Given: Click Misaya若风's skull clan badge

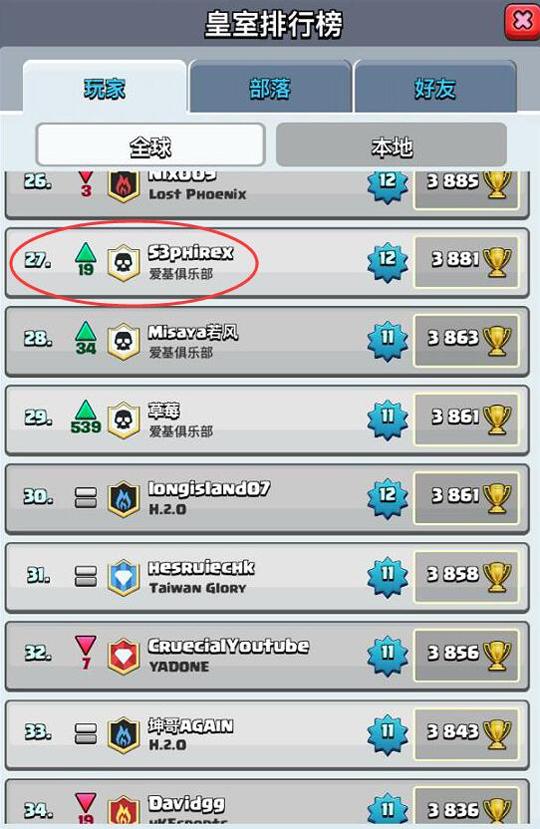Looking at the screenshot, I should point(123,341).
